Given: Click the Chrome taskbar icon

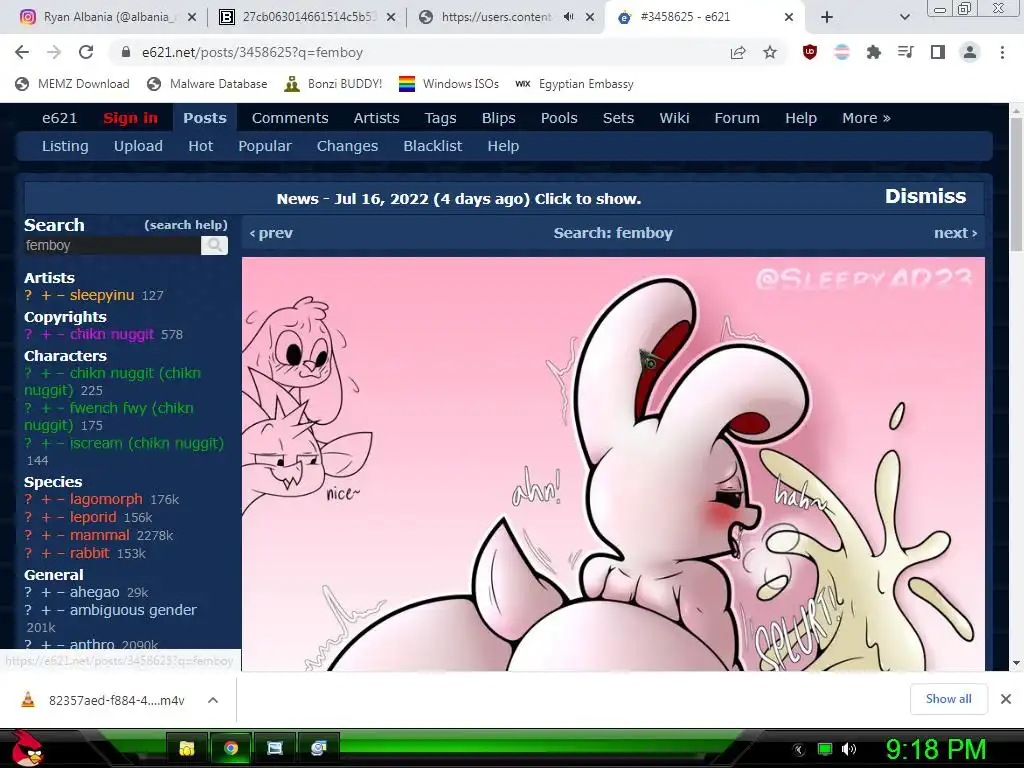Looking at the screenshot, I should point(231,748).
